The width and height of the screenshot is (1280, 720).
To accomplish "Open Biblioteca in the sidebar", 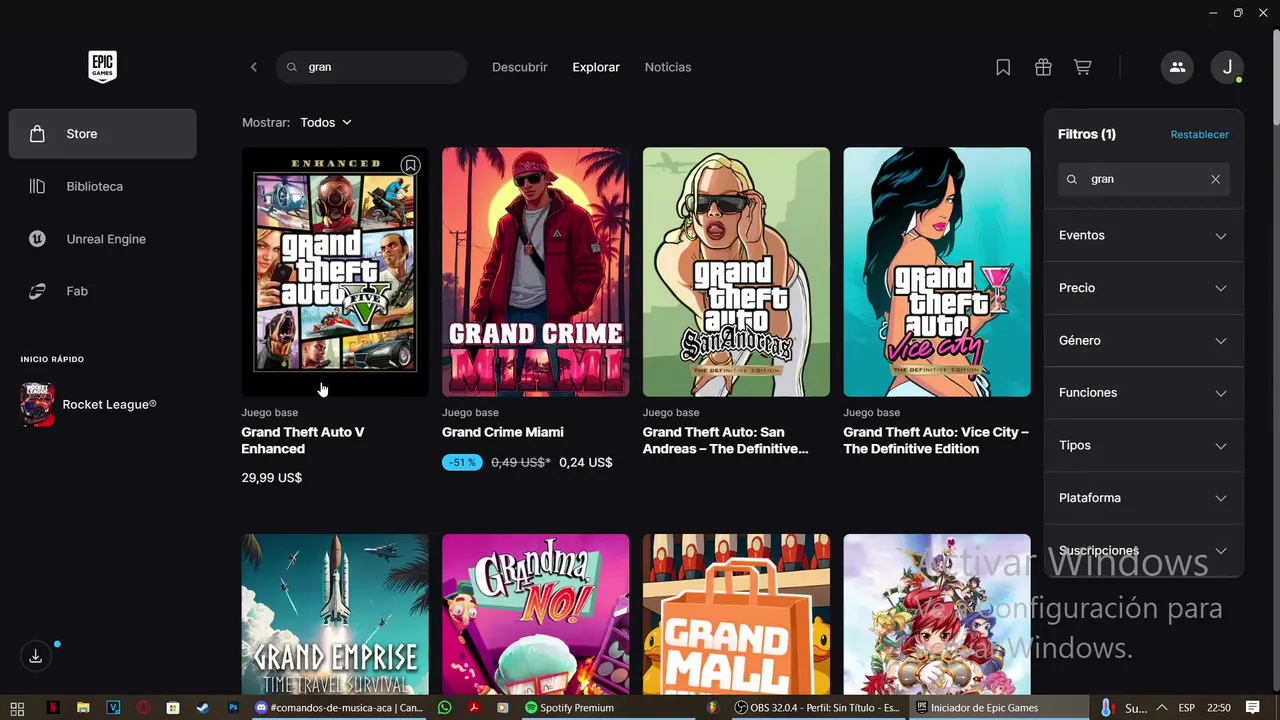I will click(x=102, y=186).
